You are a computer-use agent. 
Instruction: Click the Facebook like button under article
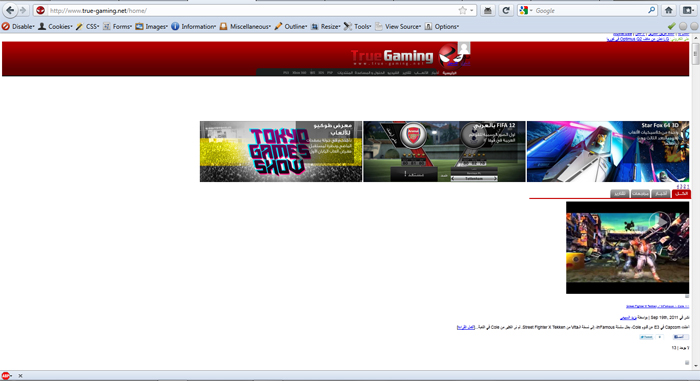pos(681,337)
